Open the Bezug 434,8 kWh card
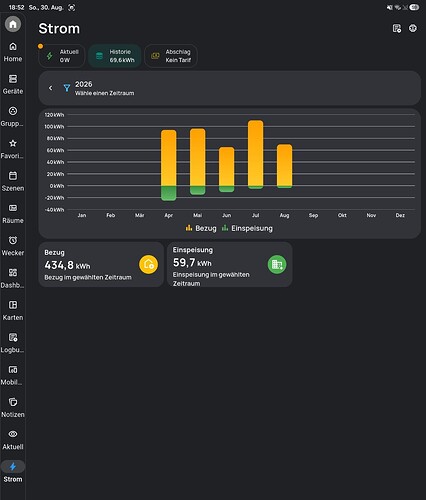 tap(101, 265)
